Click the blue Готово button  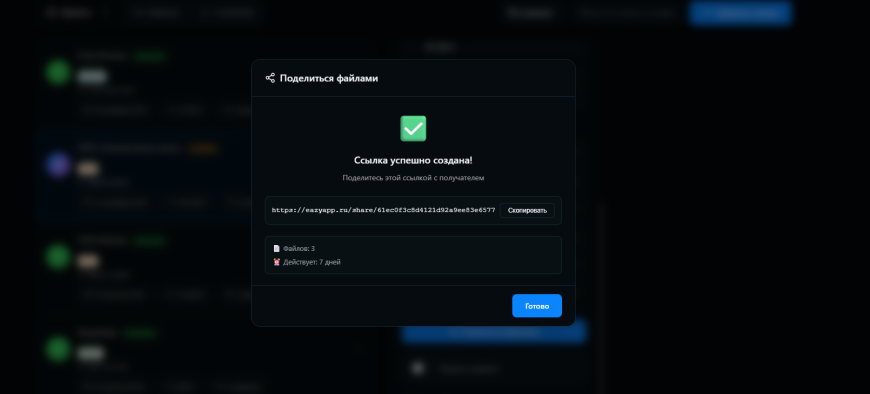click(x=537, y=306)
